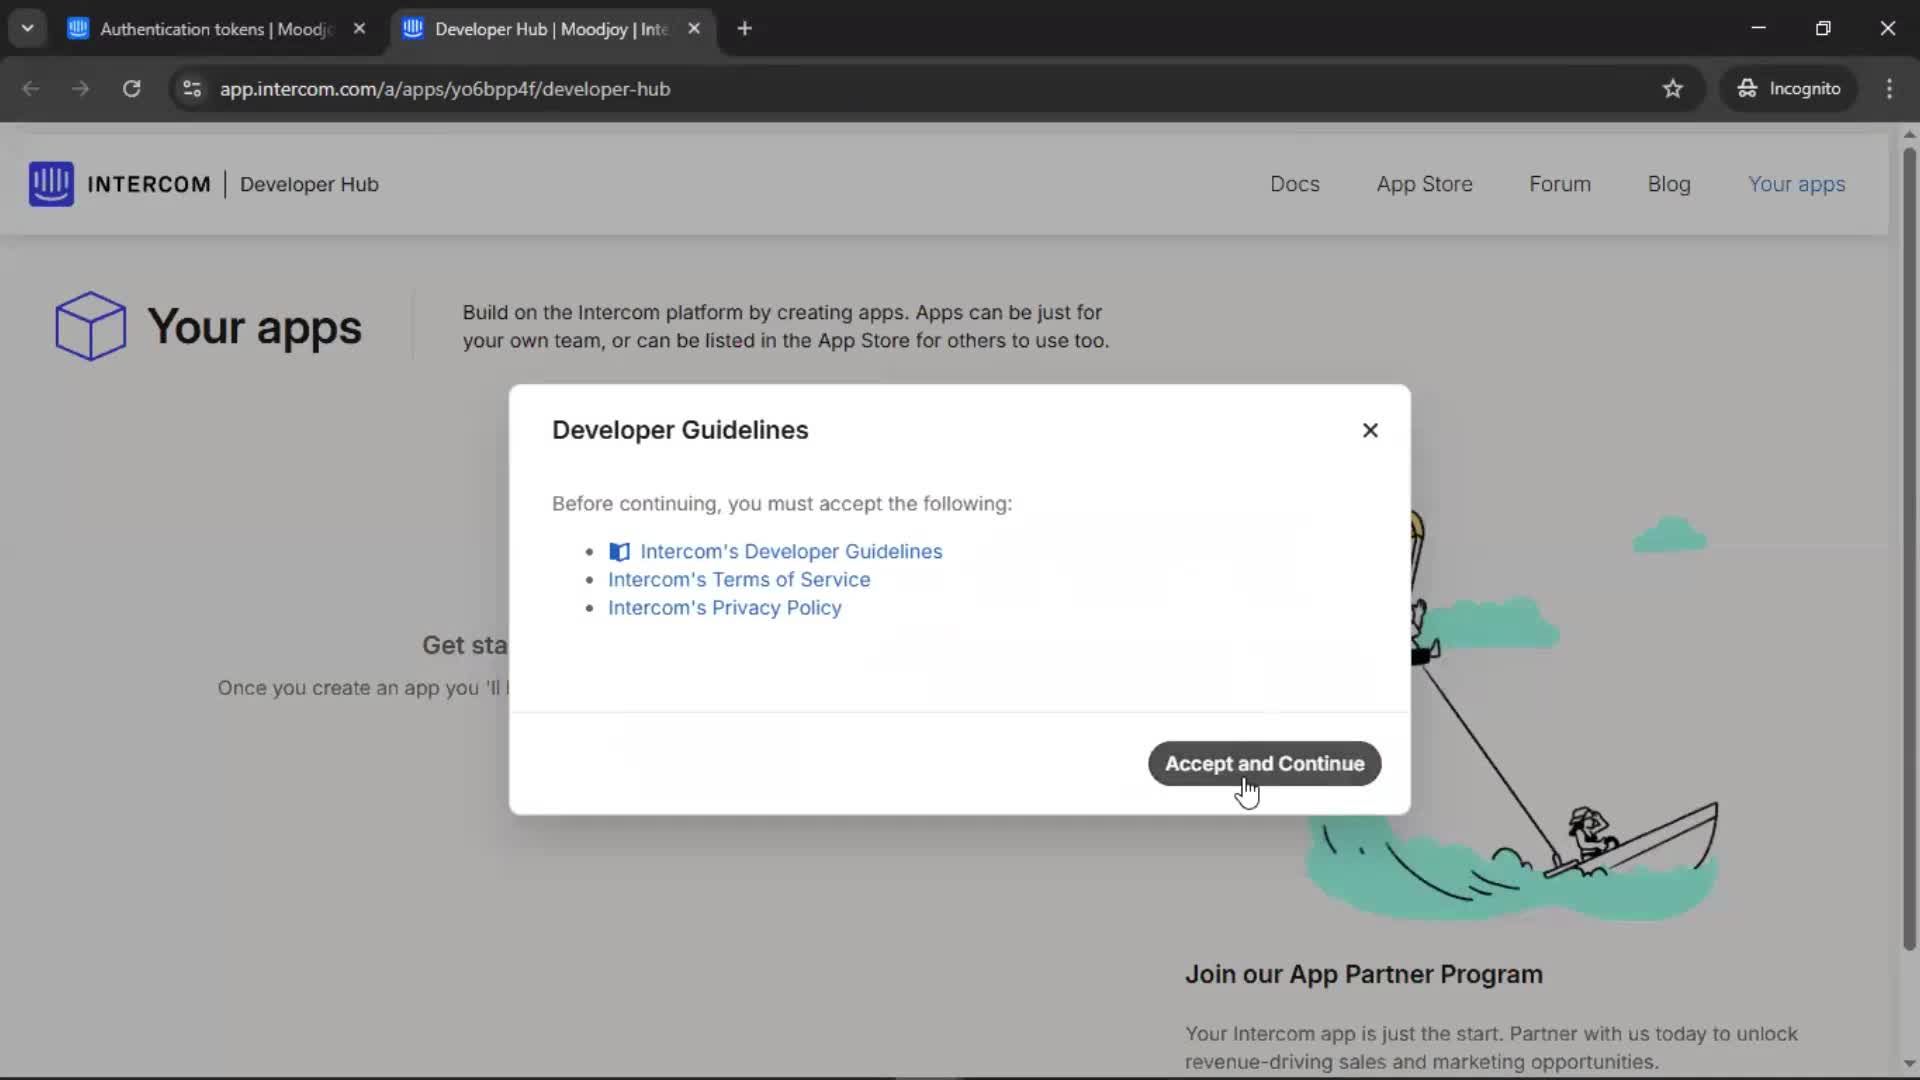Close the Developer Guidelines dialog

[x=1370, y=430]
